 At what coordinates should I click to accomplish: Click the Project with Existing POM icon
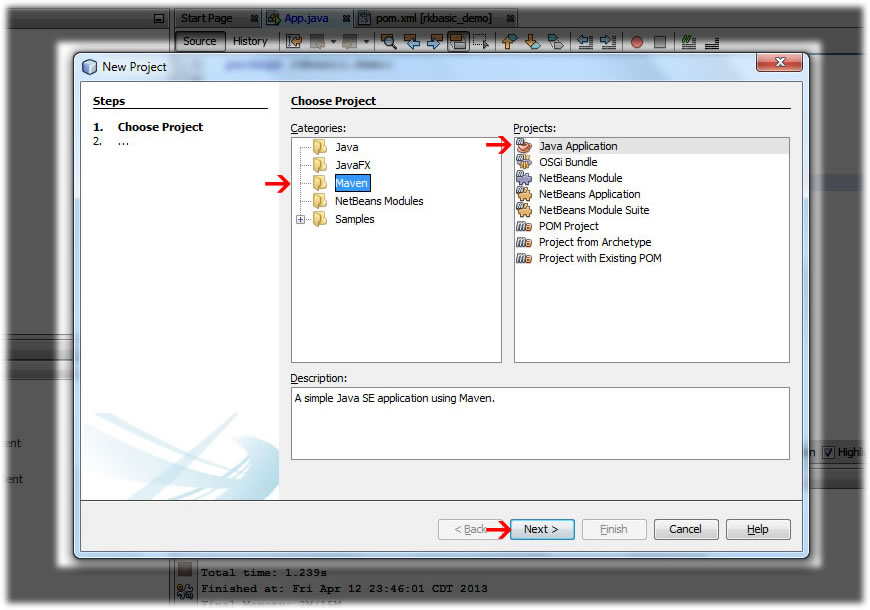[x=524, y=259]
